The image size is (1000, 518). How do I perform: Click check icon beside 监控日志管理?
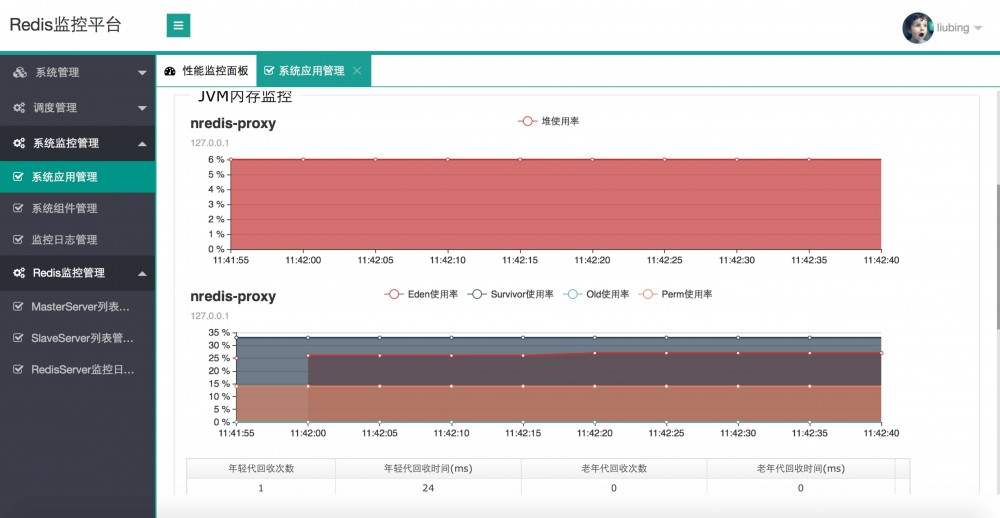click(18, 240)
